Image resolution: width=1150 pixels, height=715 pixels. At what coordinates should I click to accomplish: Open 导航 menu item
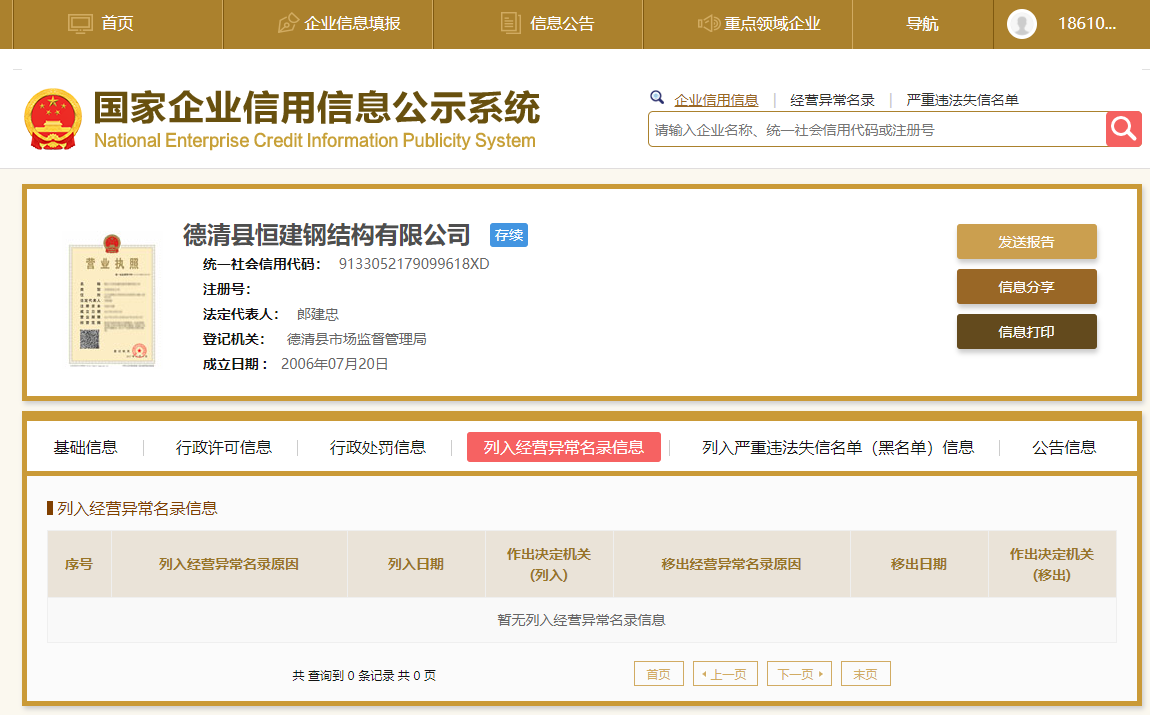(x=923, y=23)
